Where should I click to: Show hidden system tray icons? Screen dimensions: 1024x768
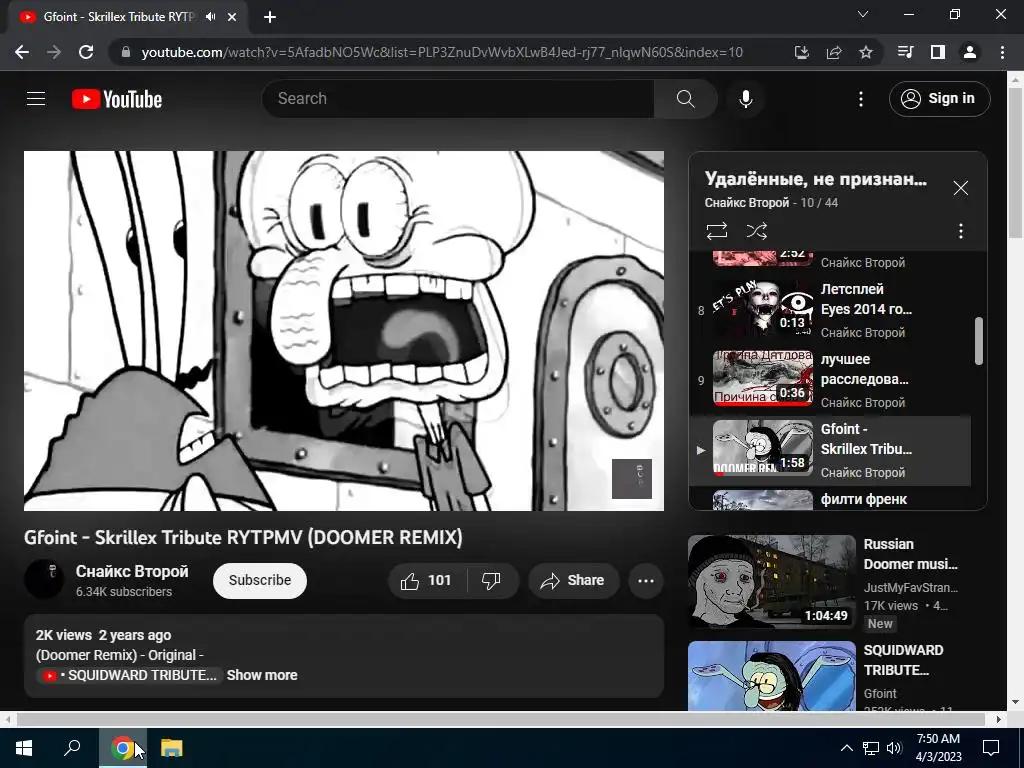pyautogui.click(x=846, y=748)
